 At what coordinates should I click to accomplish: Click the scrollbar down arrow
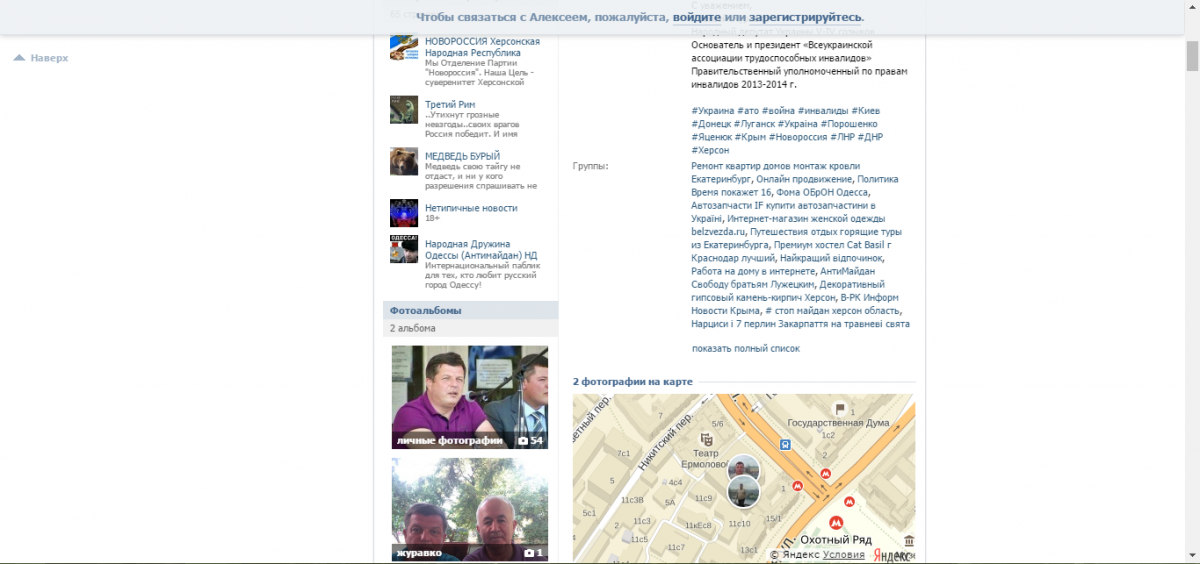coord(1191,556)
